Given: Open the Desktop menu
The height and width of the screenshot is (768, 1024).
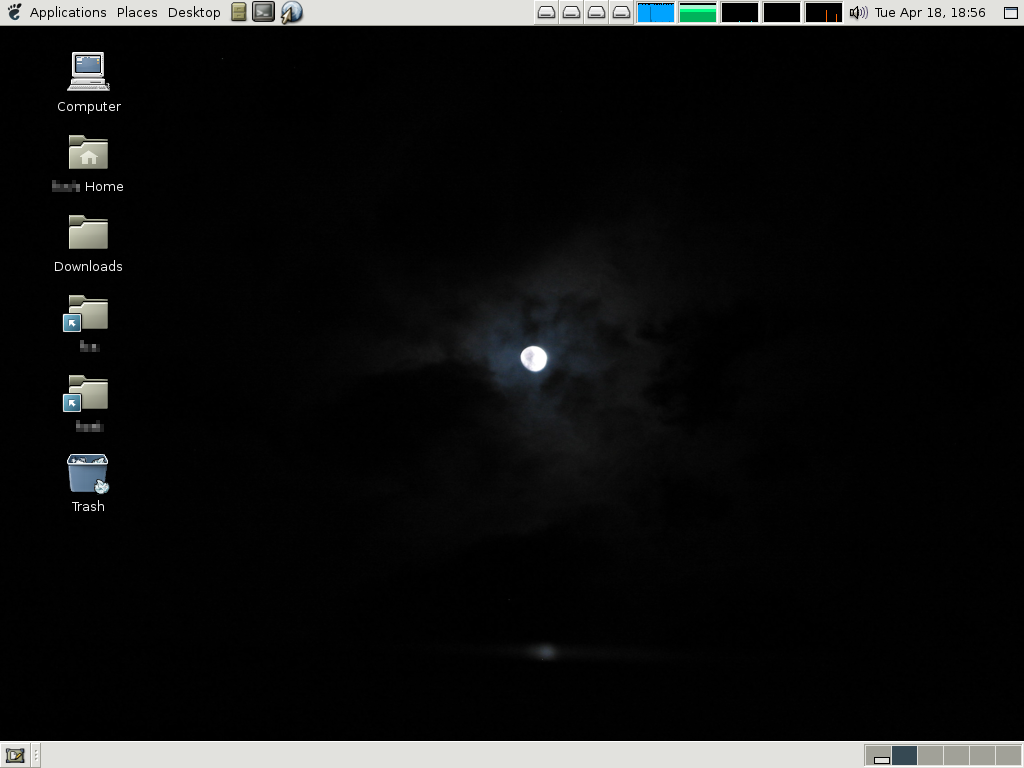Looking at the screenshot, I should pyautogui.click(x=194, y=13).
